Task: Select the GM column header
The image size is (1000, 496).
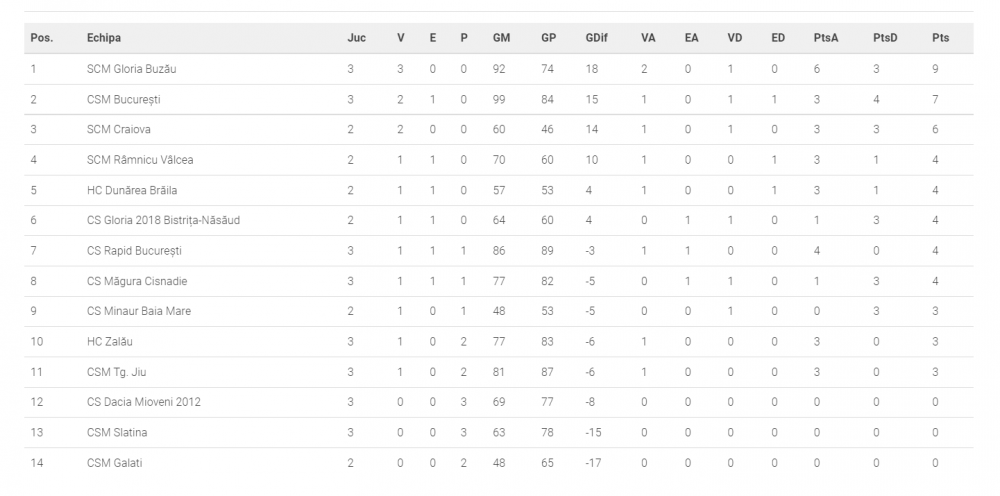Action: click(501, 38)
